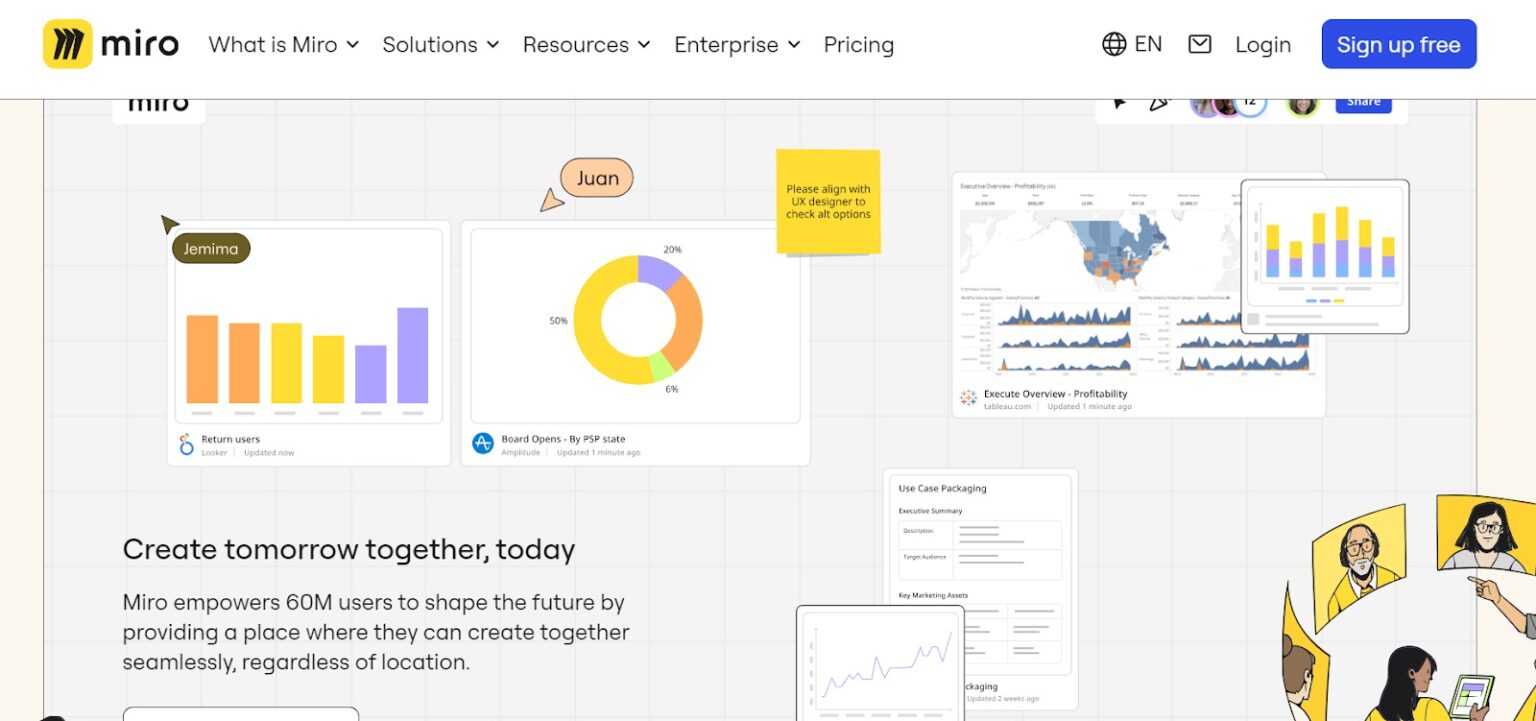
Task: Click the Miro logo in the navbar
Action: pyautogui.click(x=111, y=44)
